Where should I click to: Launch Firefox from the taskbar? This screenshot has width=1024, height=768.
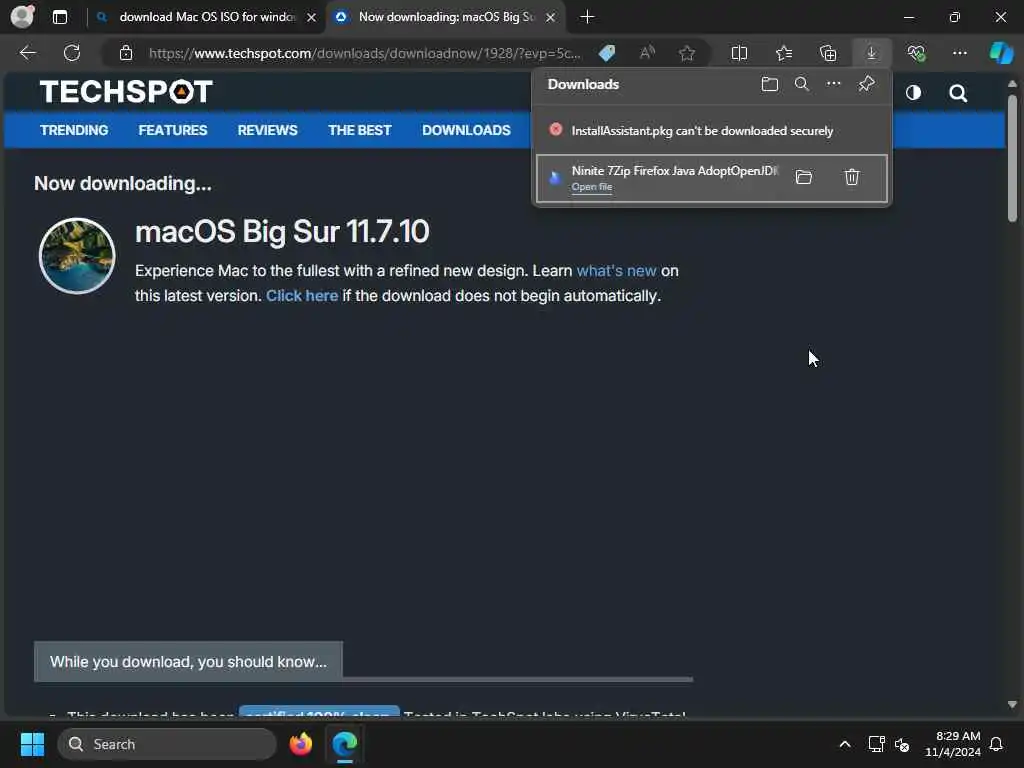click(x=300, y=744)
